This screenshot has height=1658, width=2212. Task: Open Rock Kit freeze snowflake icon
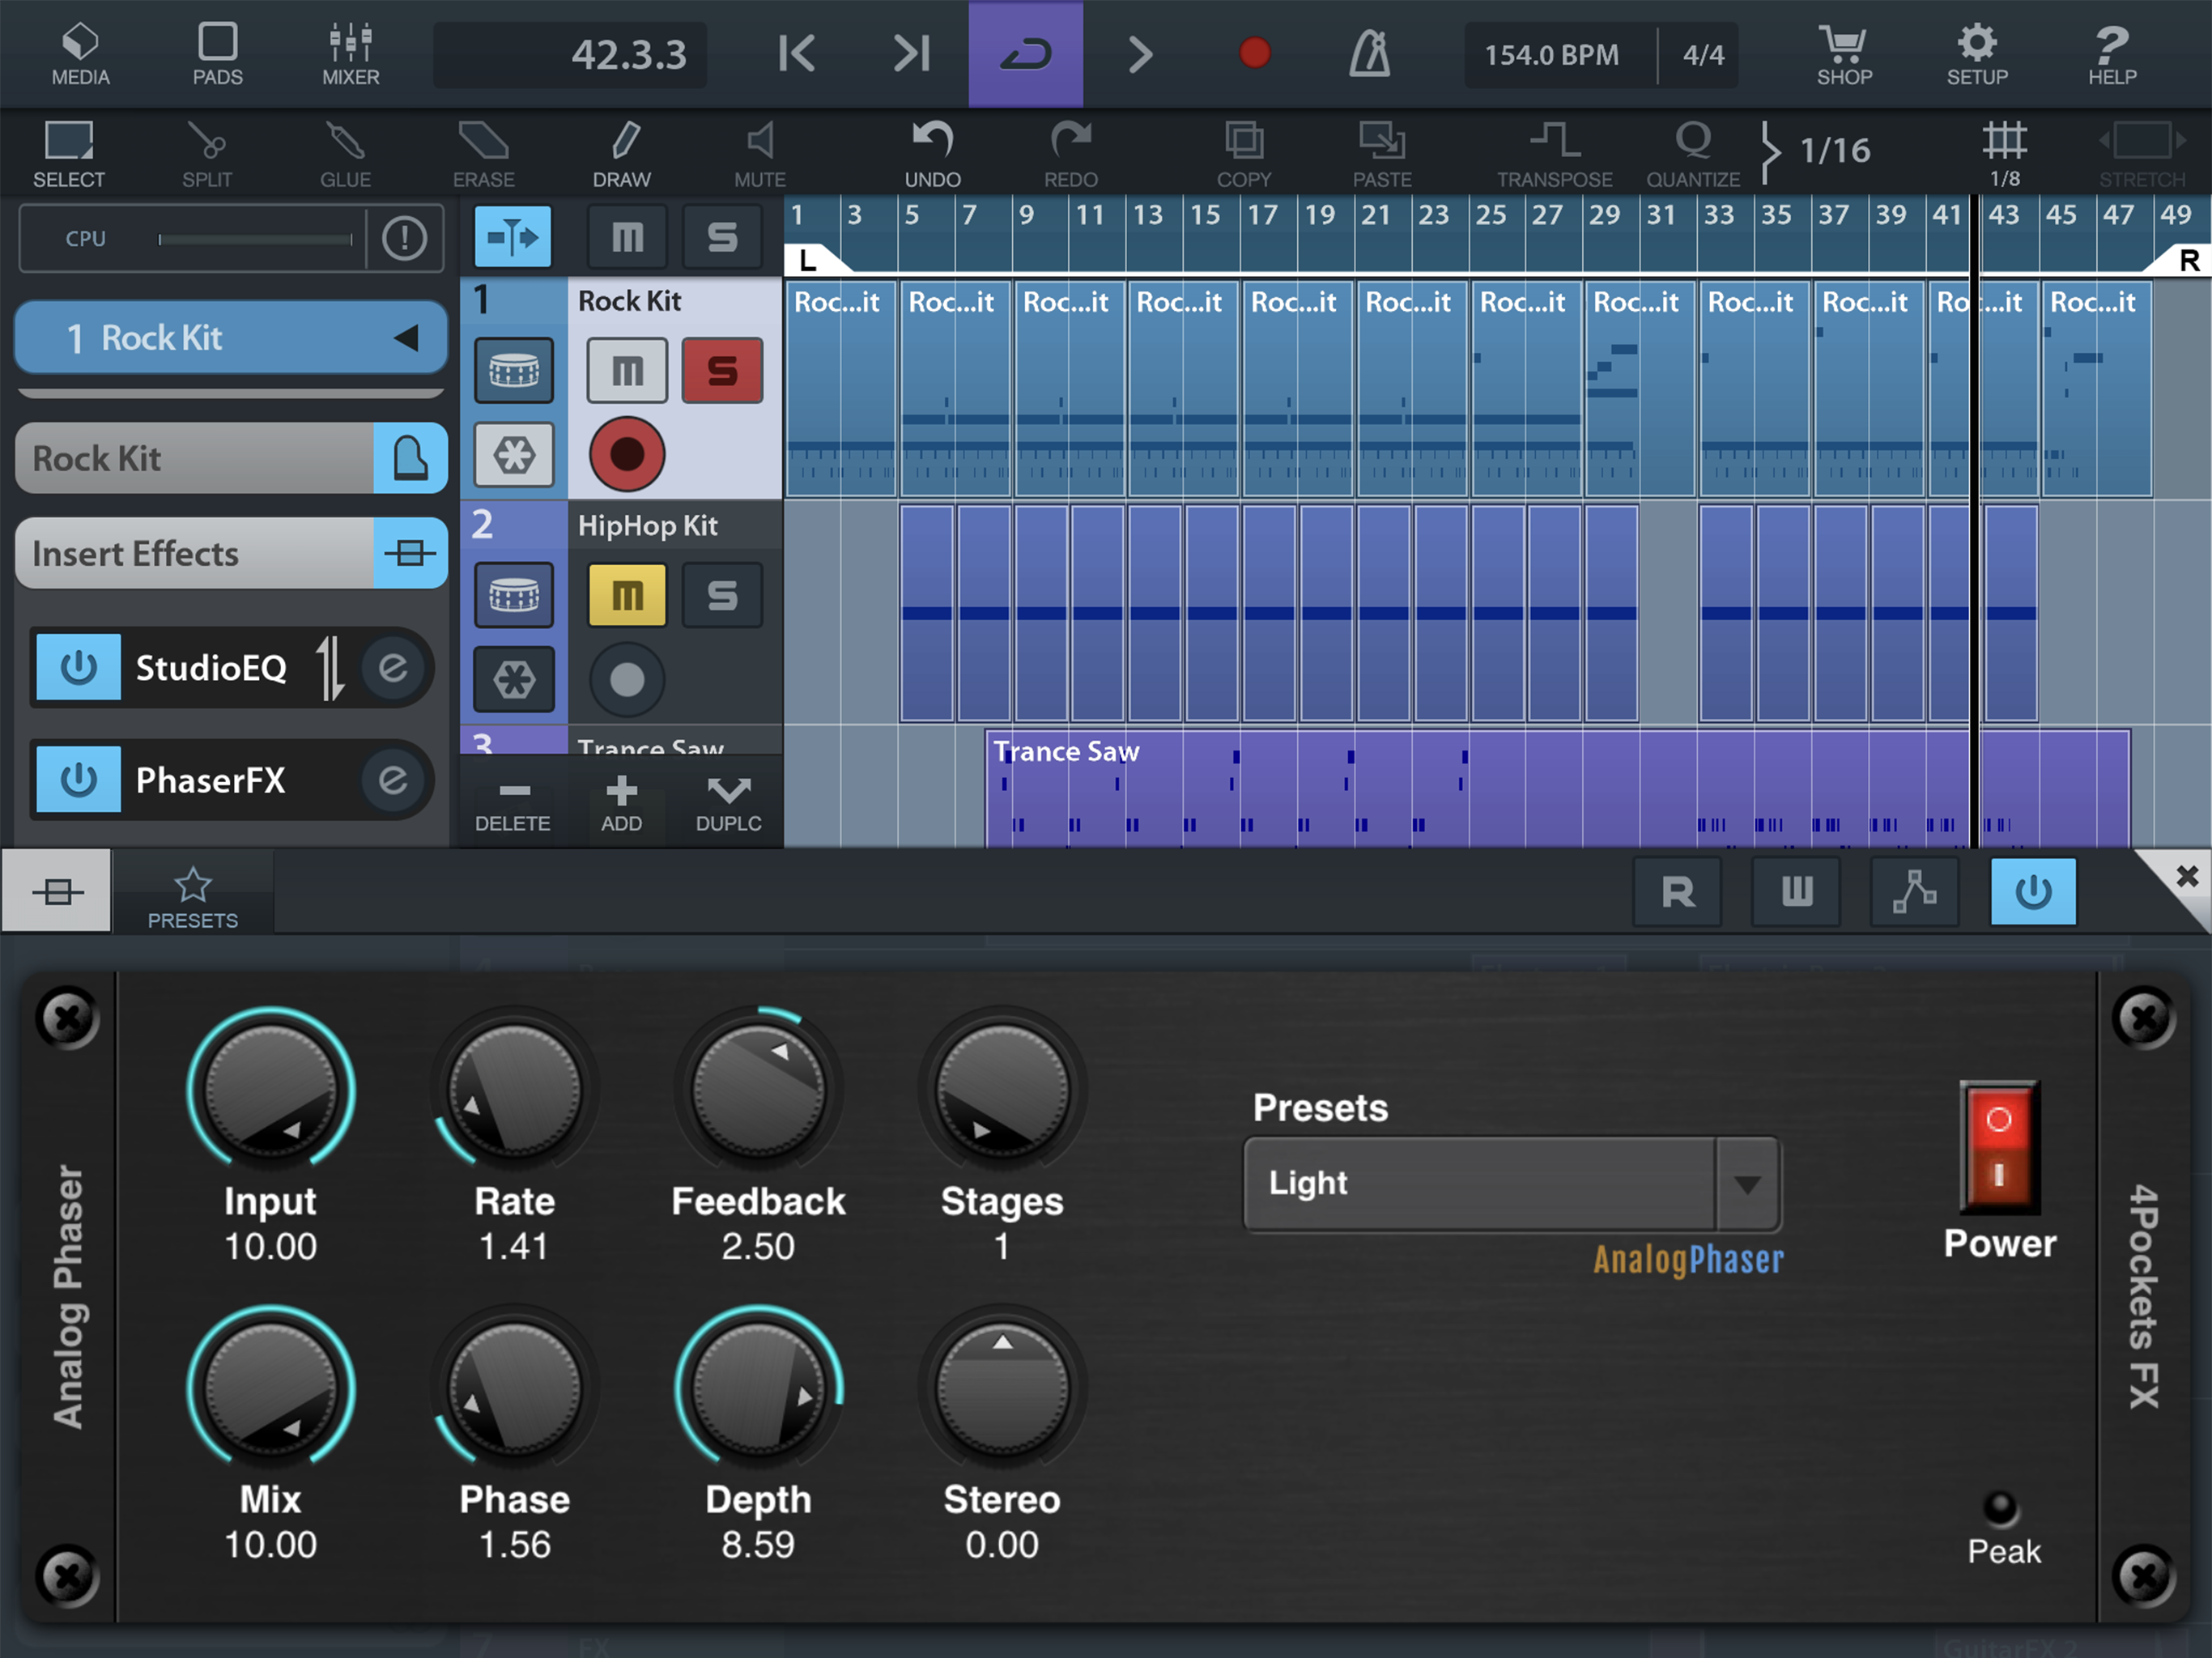[514, 455]
